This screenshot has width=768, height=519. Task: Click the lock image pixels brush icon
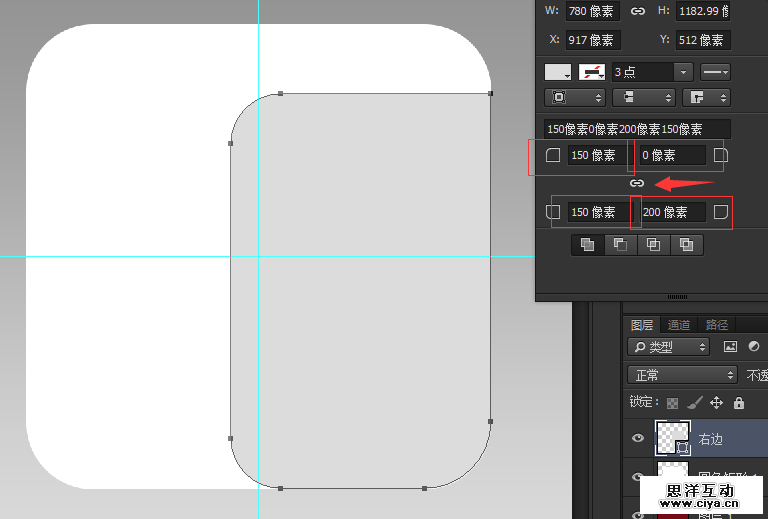[x=694, y=403]
